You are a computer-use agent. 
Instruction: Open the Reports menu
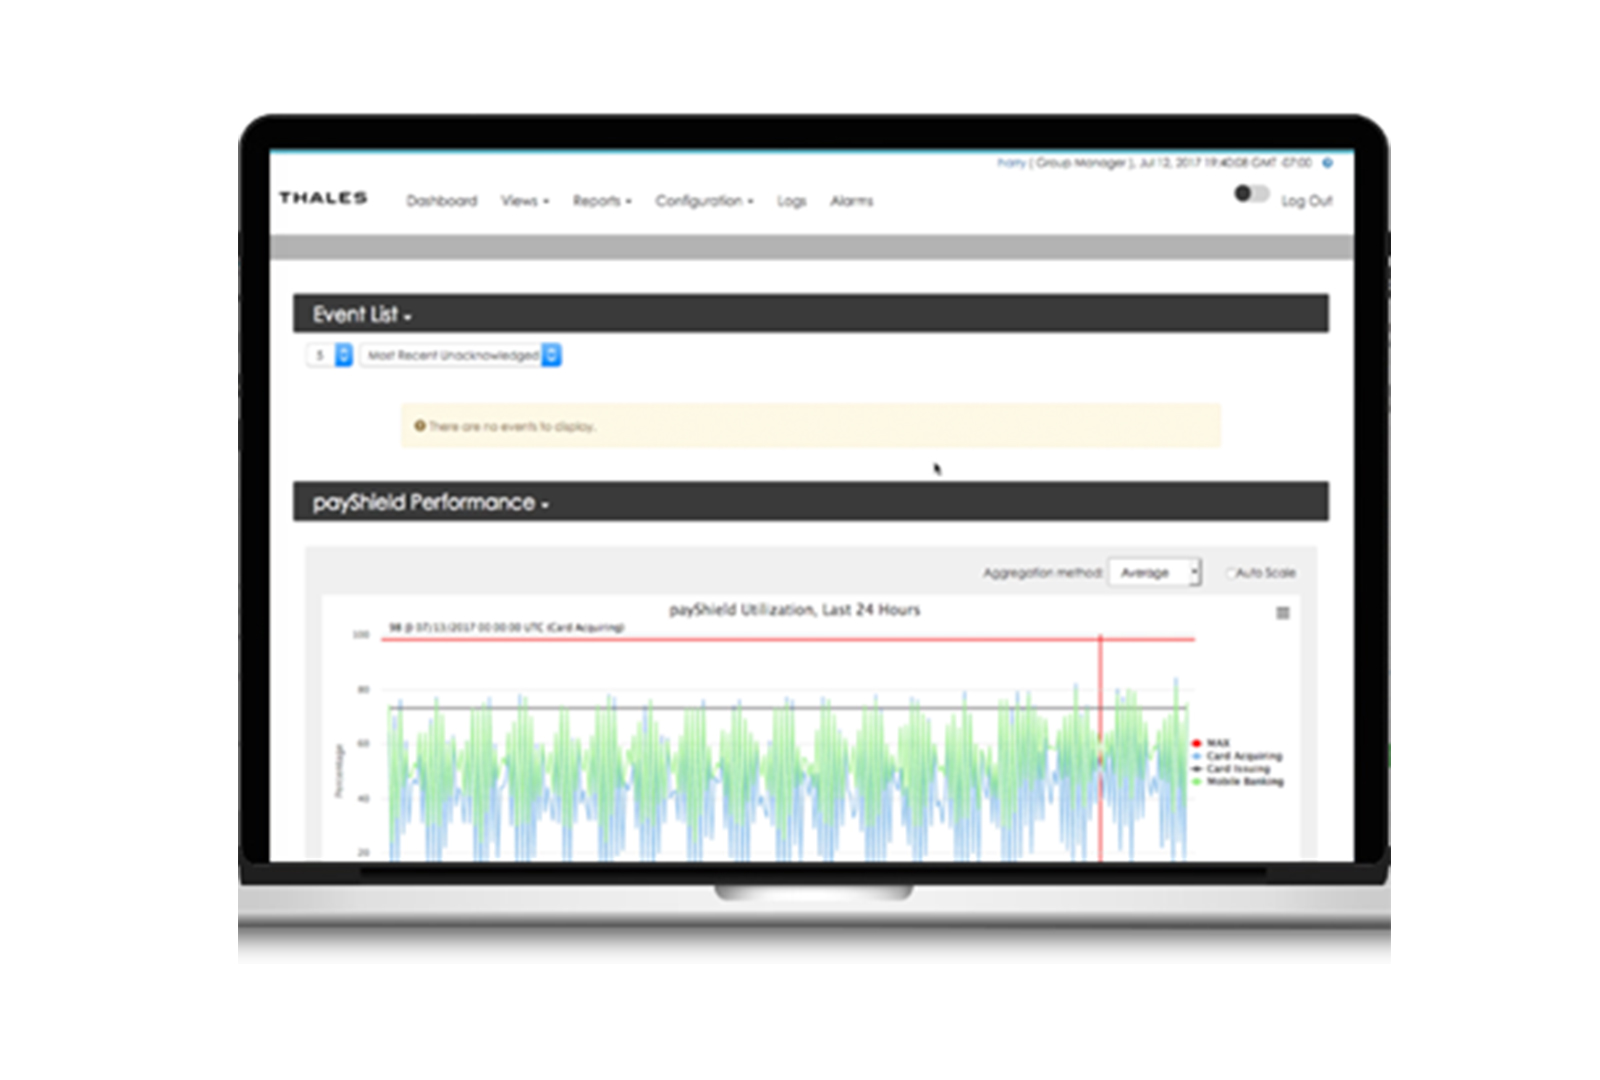click(601, 201)
